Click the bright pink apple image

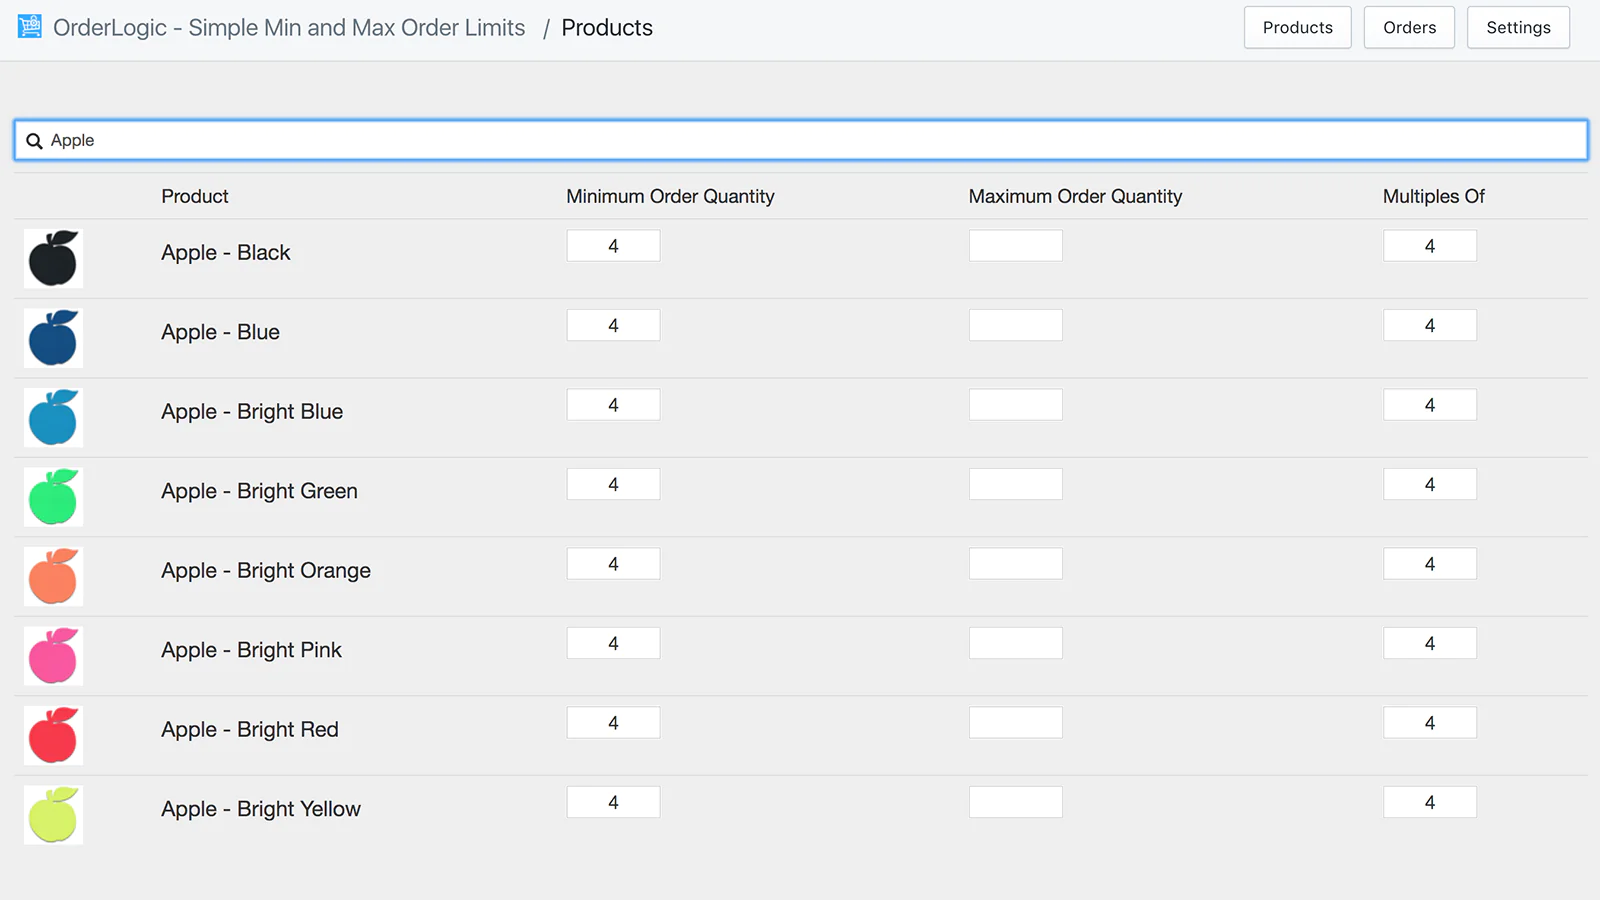tap(53, 656)
